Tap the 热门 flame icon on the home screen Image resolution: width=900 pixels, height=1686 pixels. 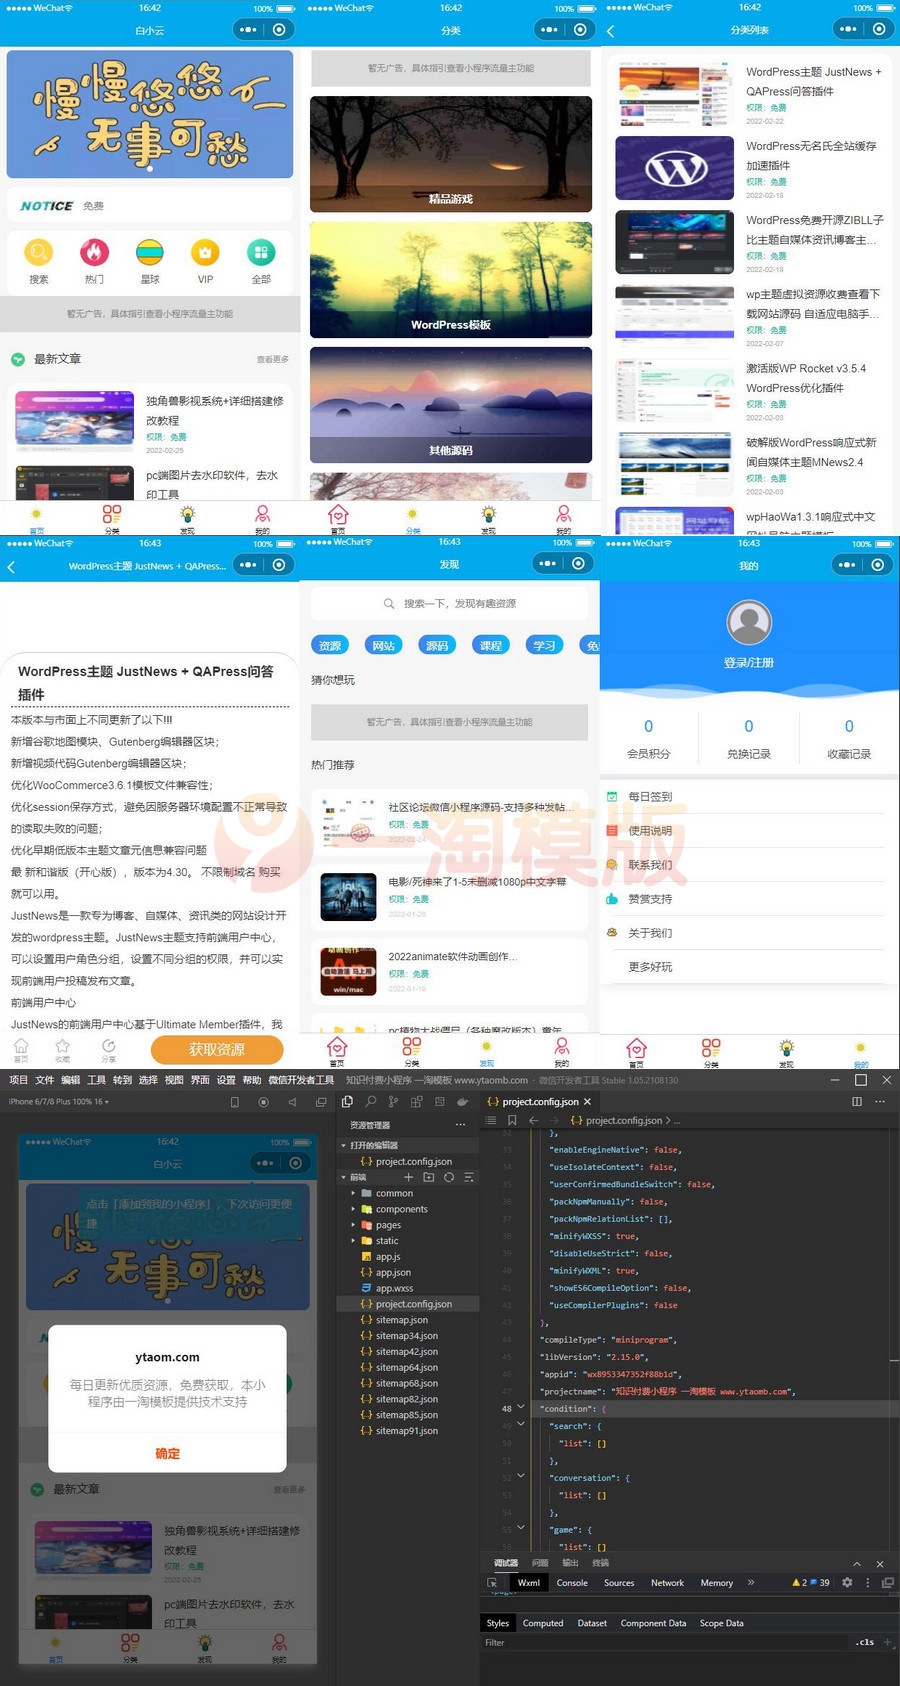tap(94, 252)
